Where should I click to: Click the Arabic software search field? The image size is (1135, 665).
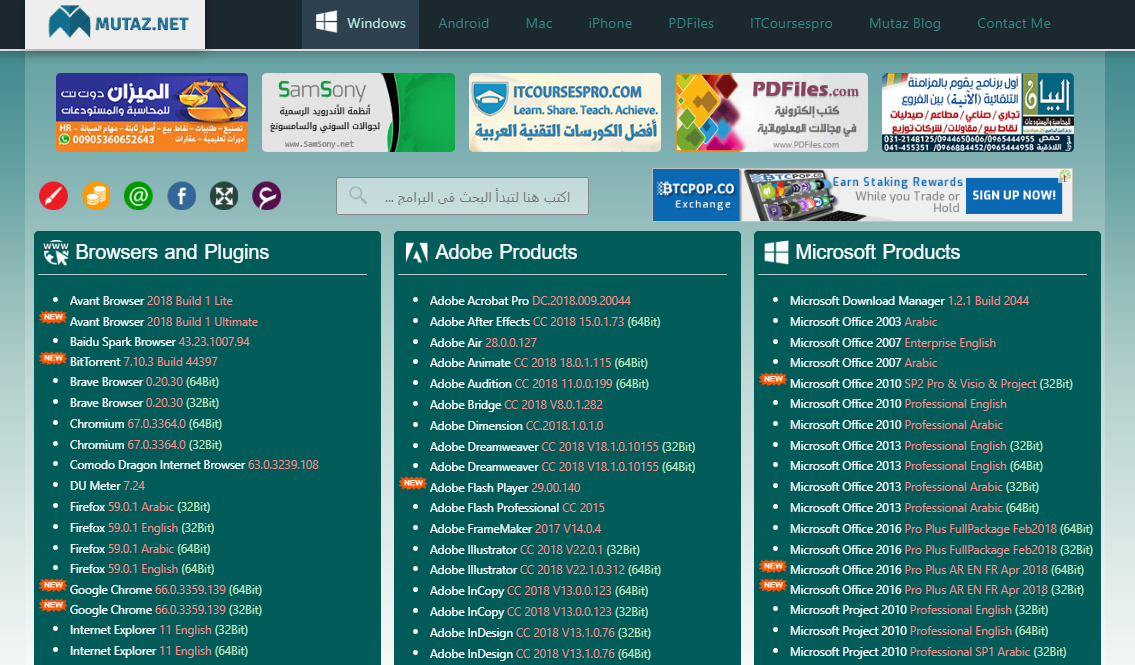point(463,196)
